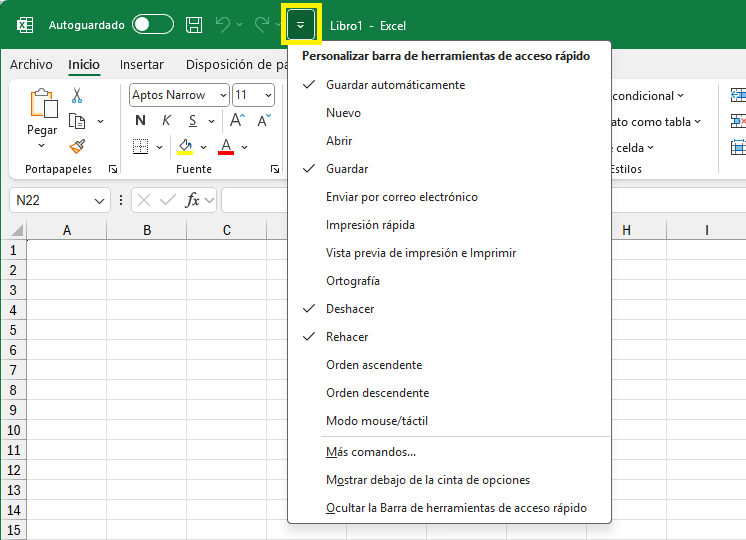Select column B header

(x=147, y=230)
